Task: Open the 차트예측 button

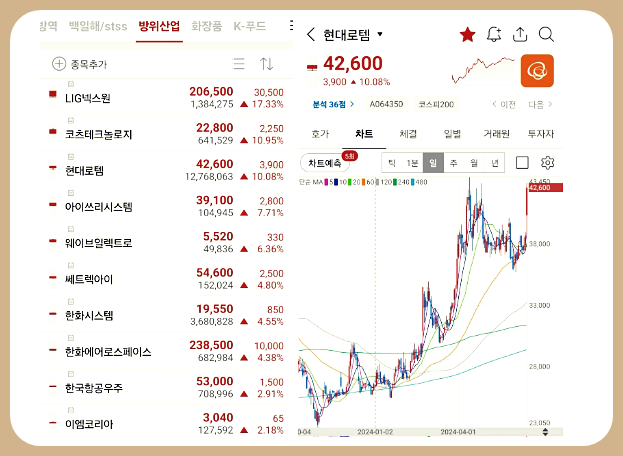Action: click(x=325, y=163)
